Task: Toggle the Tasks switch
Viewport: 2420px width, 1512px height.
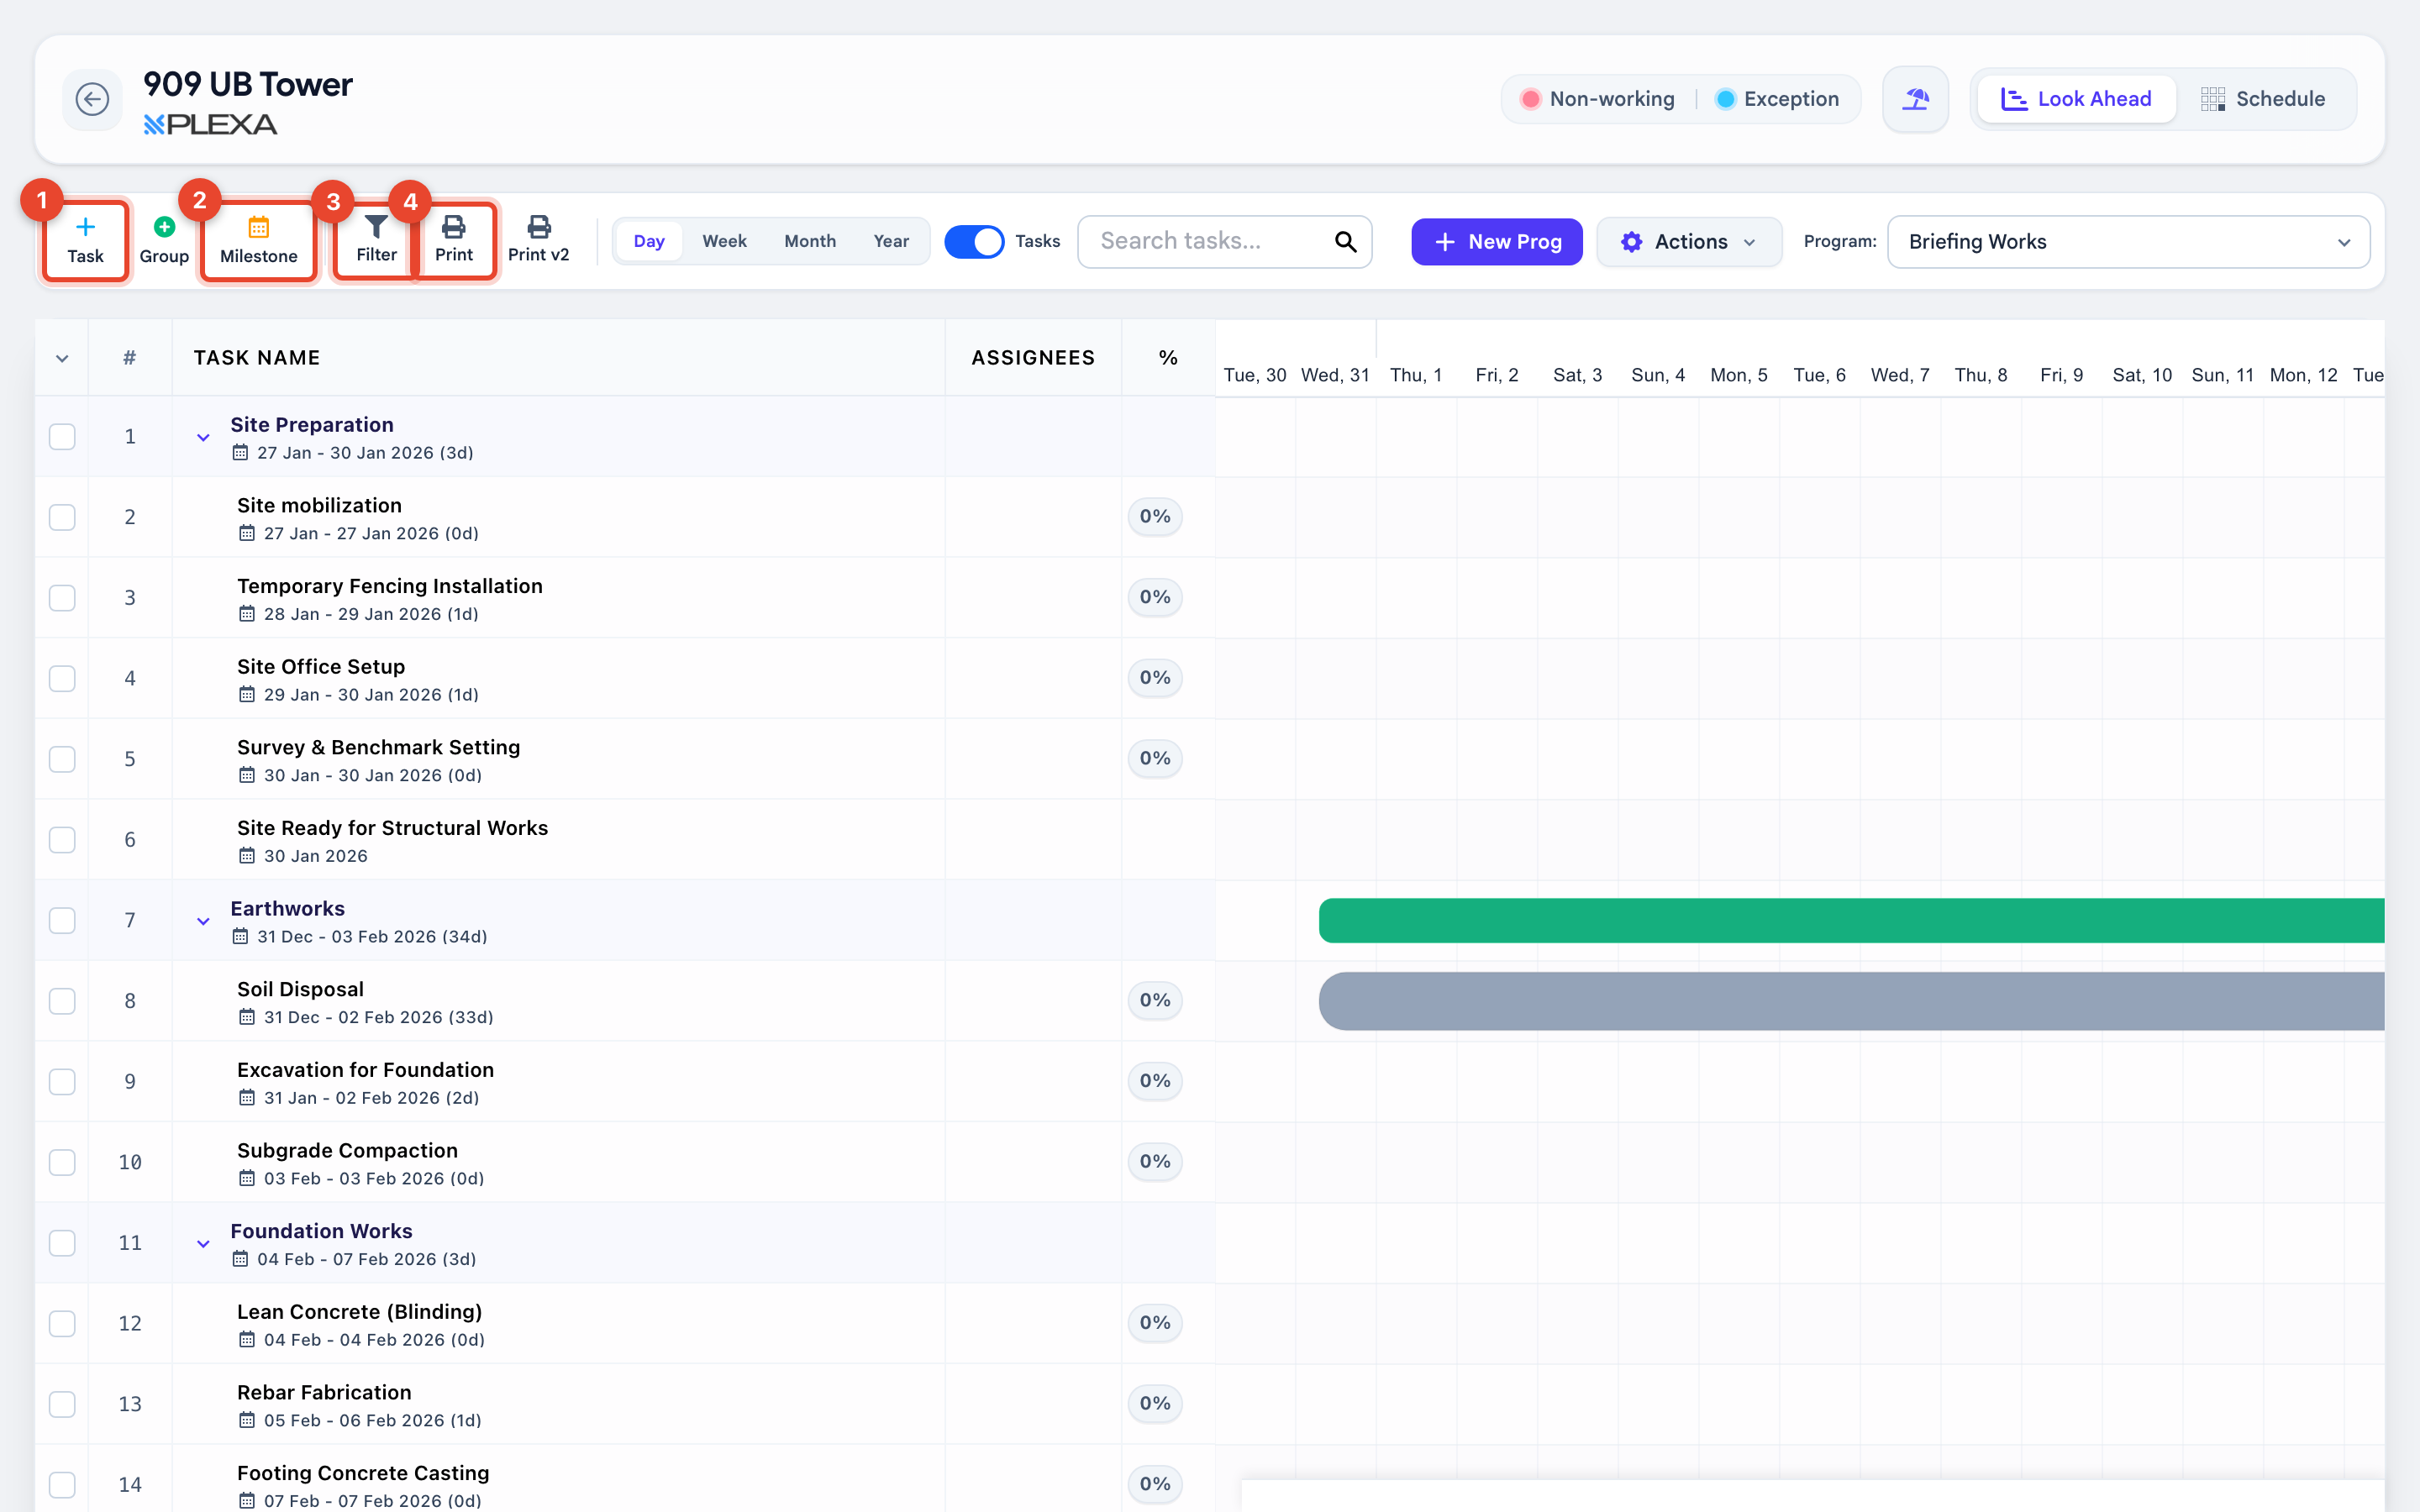Action: tap(974, 242)
